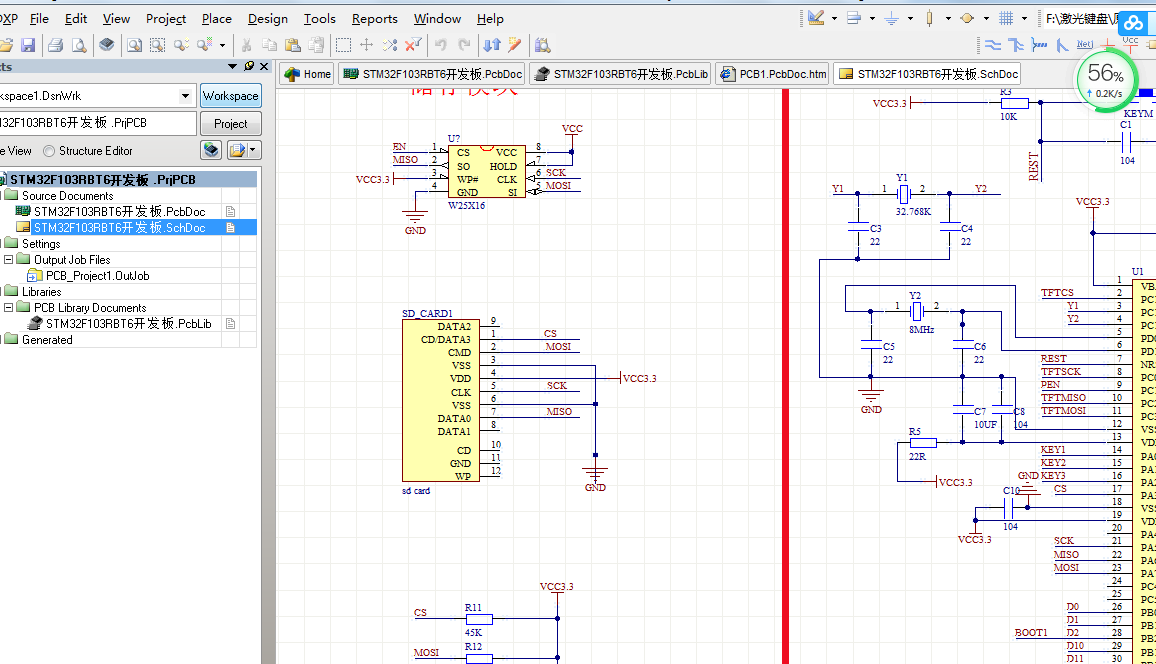Collapse the Output Job Files tree node
This screenshot has height=664, width=1156.
9,259
